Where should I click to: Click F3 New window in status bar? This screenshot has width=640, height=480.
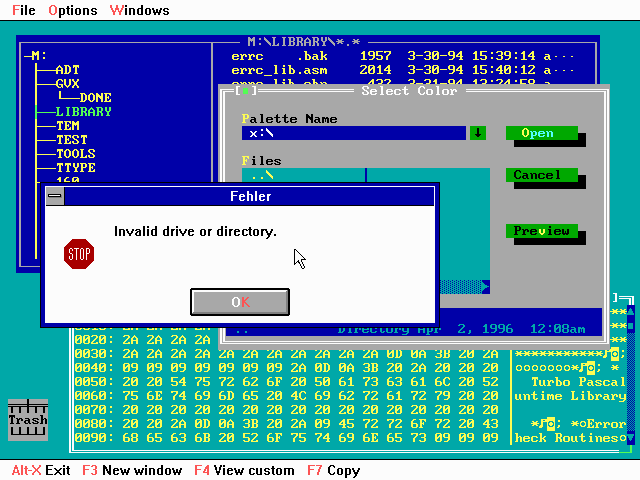tap(132, 470)
